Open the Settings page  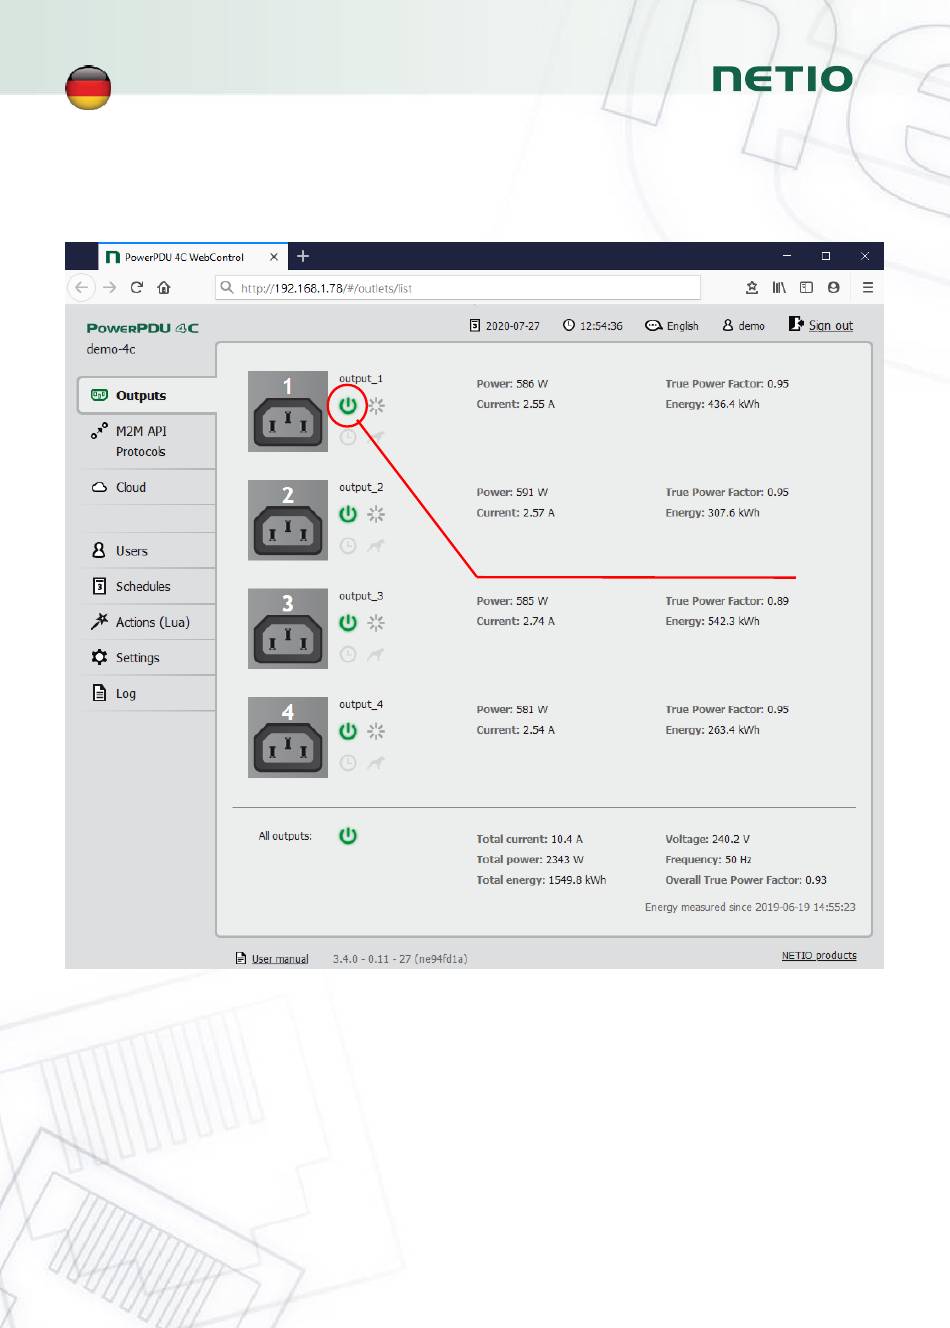(x=147, y=658)
